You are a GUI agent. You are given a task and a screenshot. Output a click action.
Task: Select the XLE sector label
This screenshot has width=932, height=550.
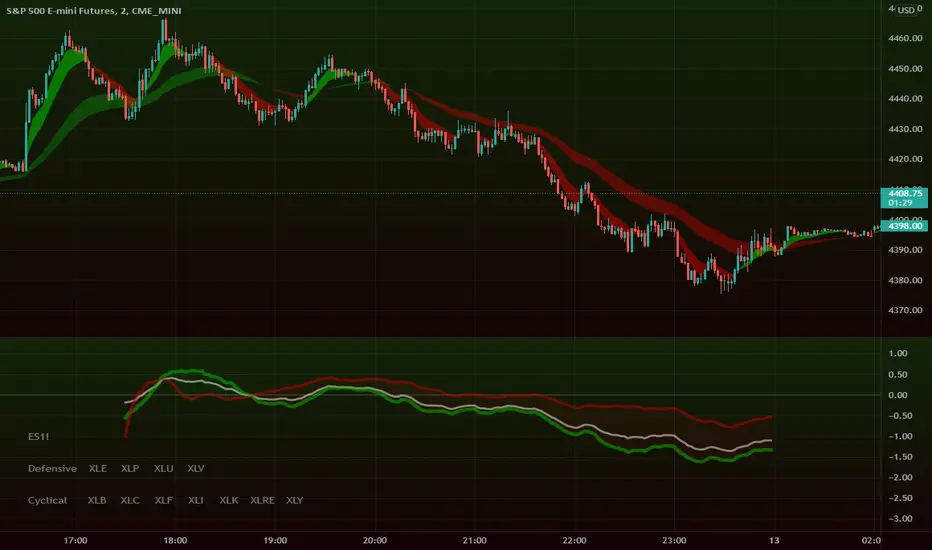click(98, 469)
